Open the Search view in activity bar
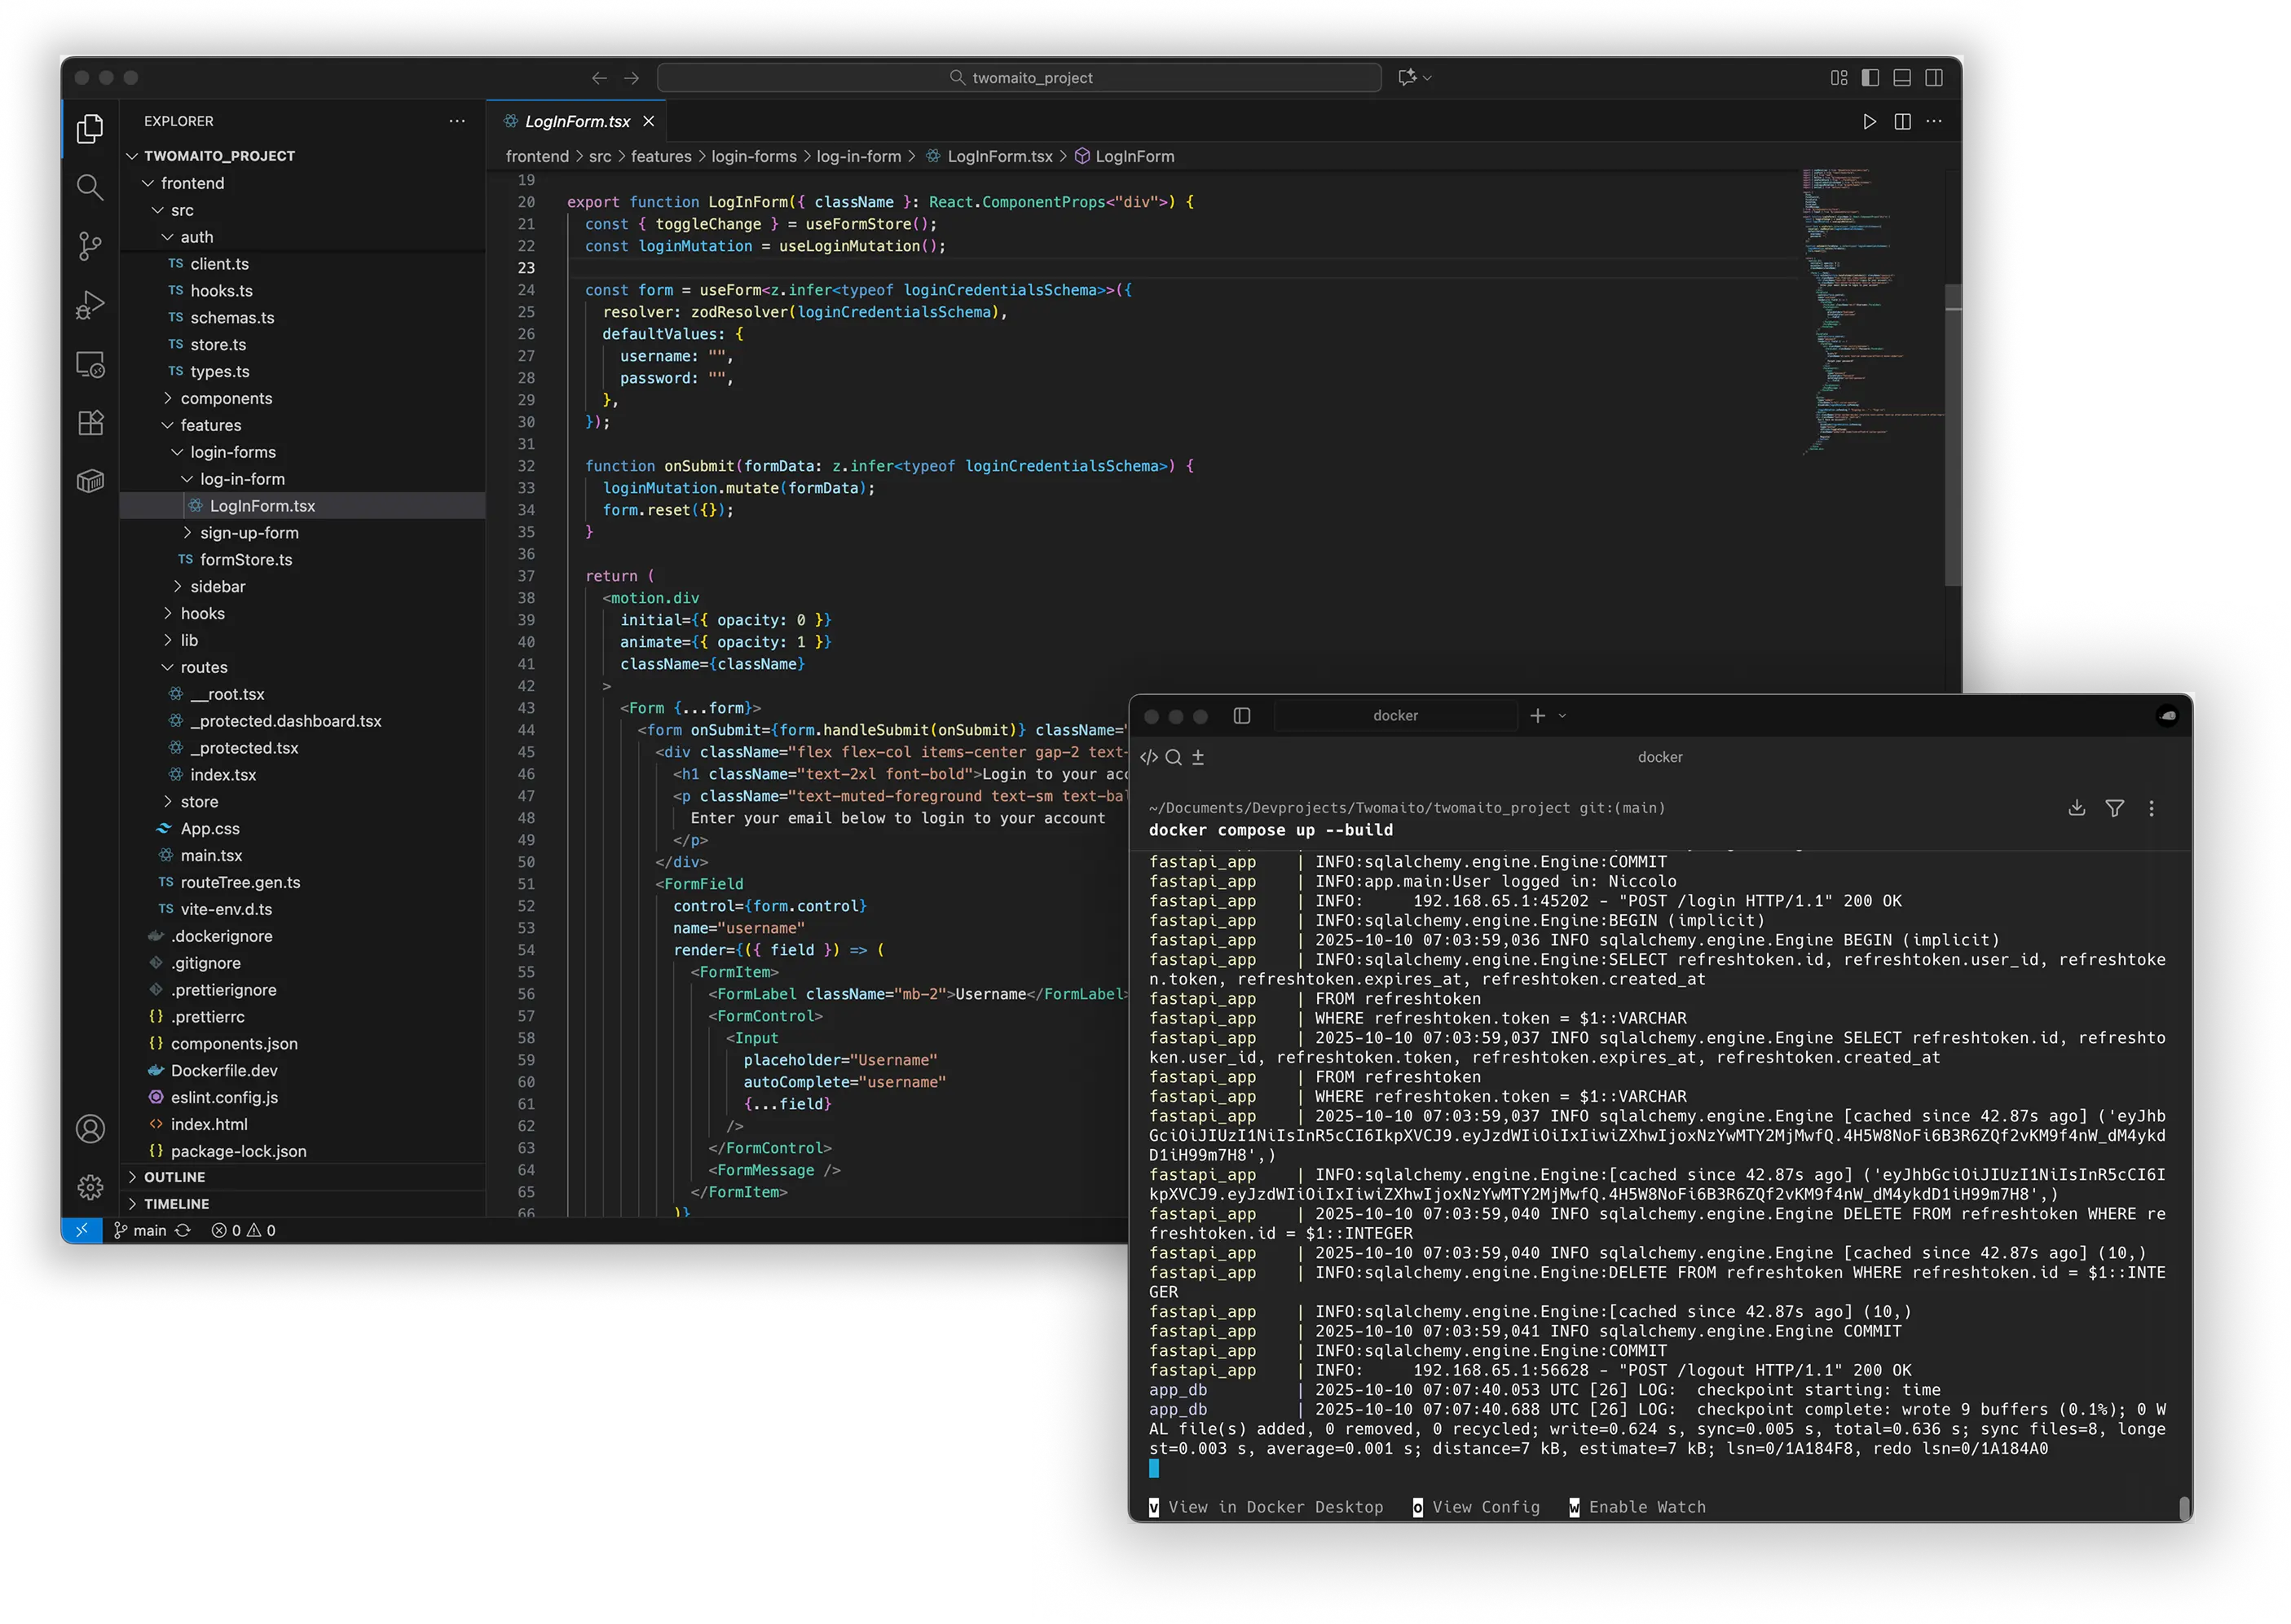The image size is (2291, 1624). coord(90,187)
